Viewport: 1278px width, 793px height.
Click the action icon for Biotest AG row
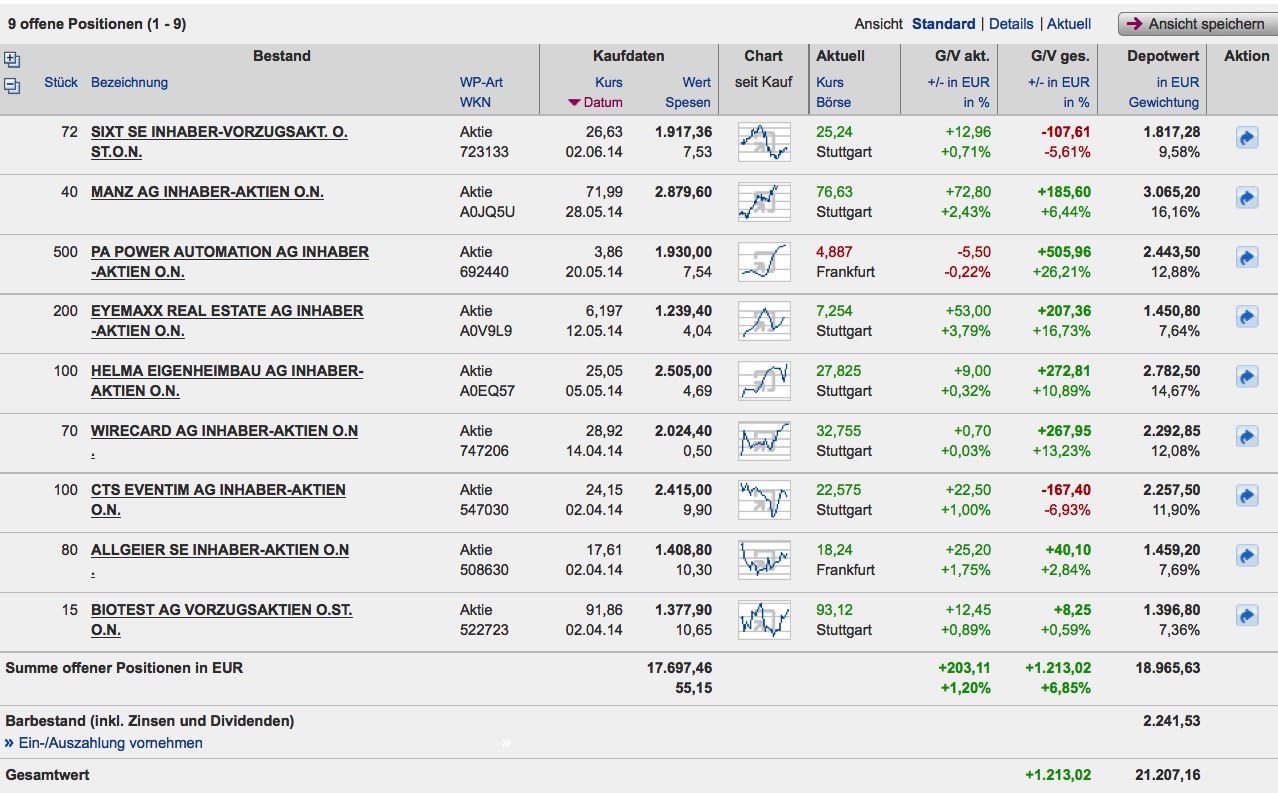(1246, 616)
